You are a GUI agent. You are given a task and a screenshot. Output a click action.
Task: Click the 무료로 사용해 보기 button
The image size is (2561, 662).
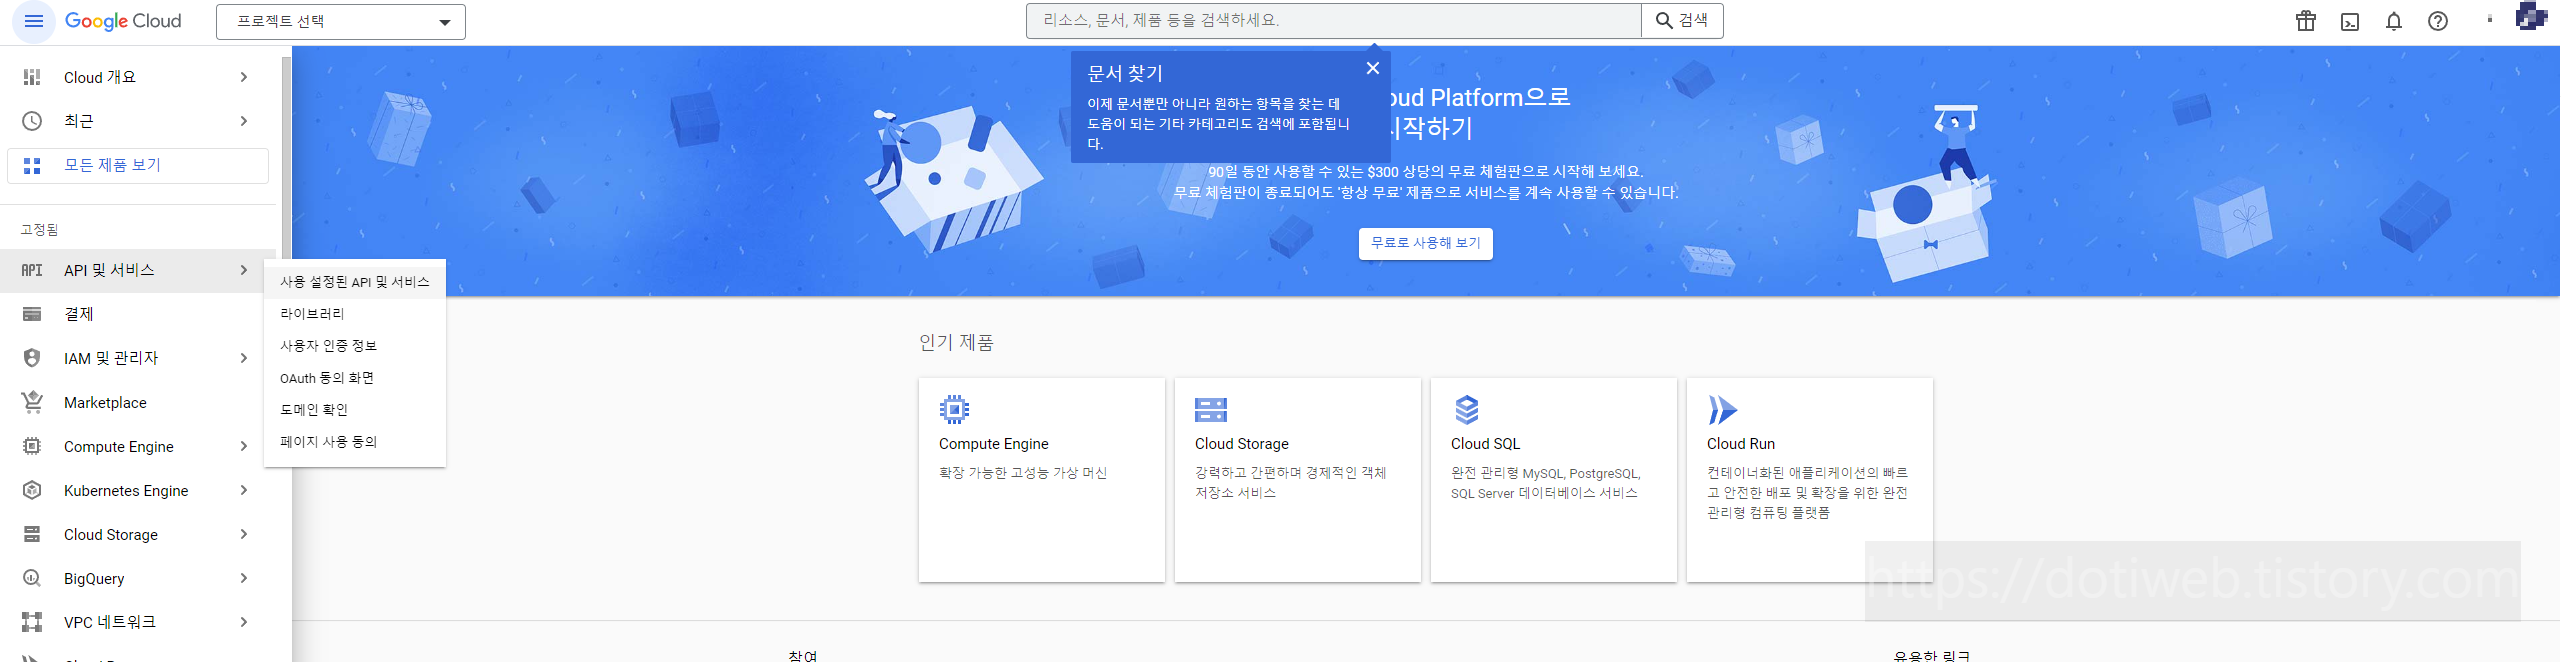[x=1425, y=243]
